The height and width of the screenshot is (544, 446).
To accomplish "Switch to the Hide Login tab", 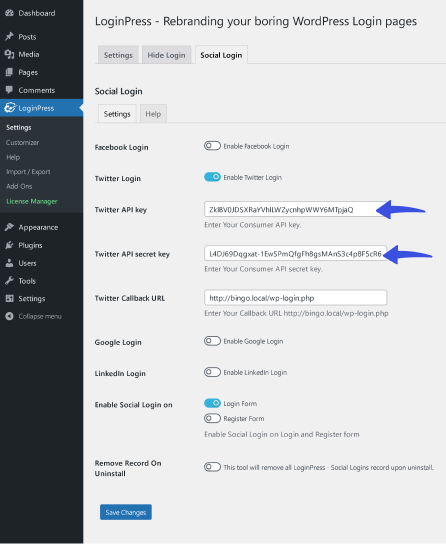I will (x=166, y=55).
